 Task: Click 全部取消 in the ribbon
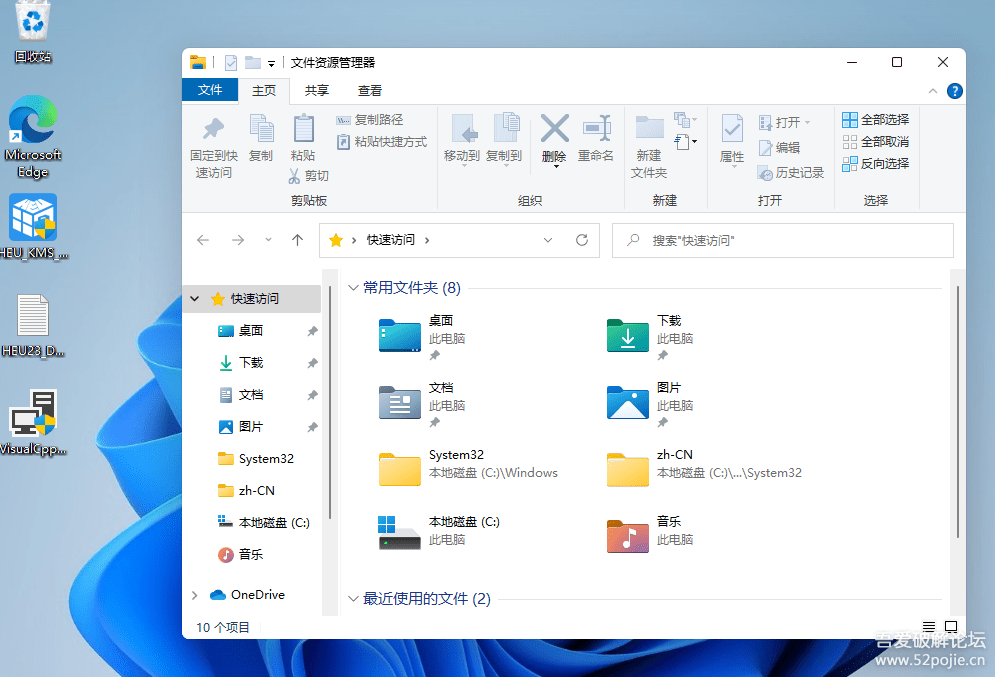876,141
